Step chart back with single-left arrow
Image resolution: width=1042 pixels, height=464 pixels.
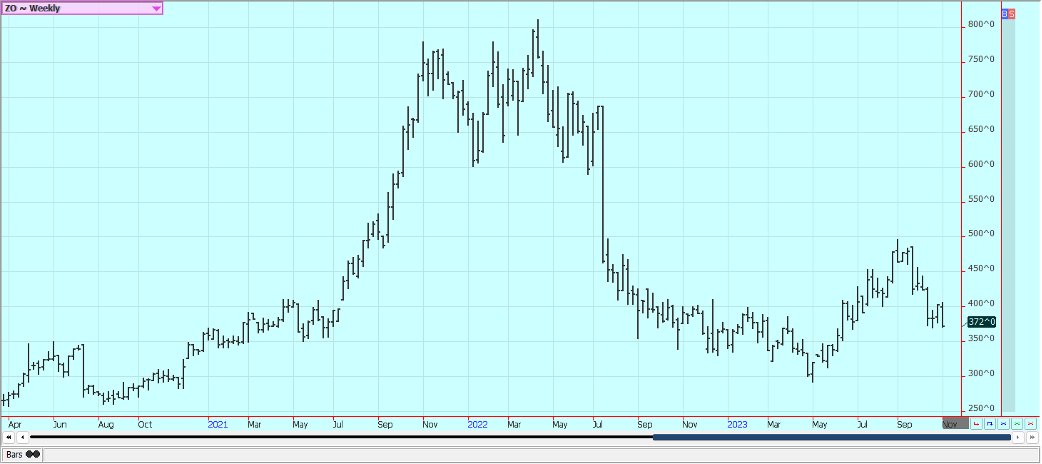pos(22,437)
